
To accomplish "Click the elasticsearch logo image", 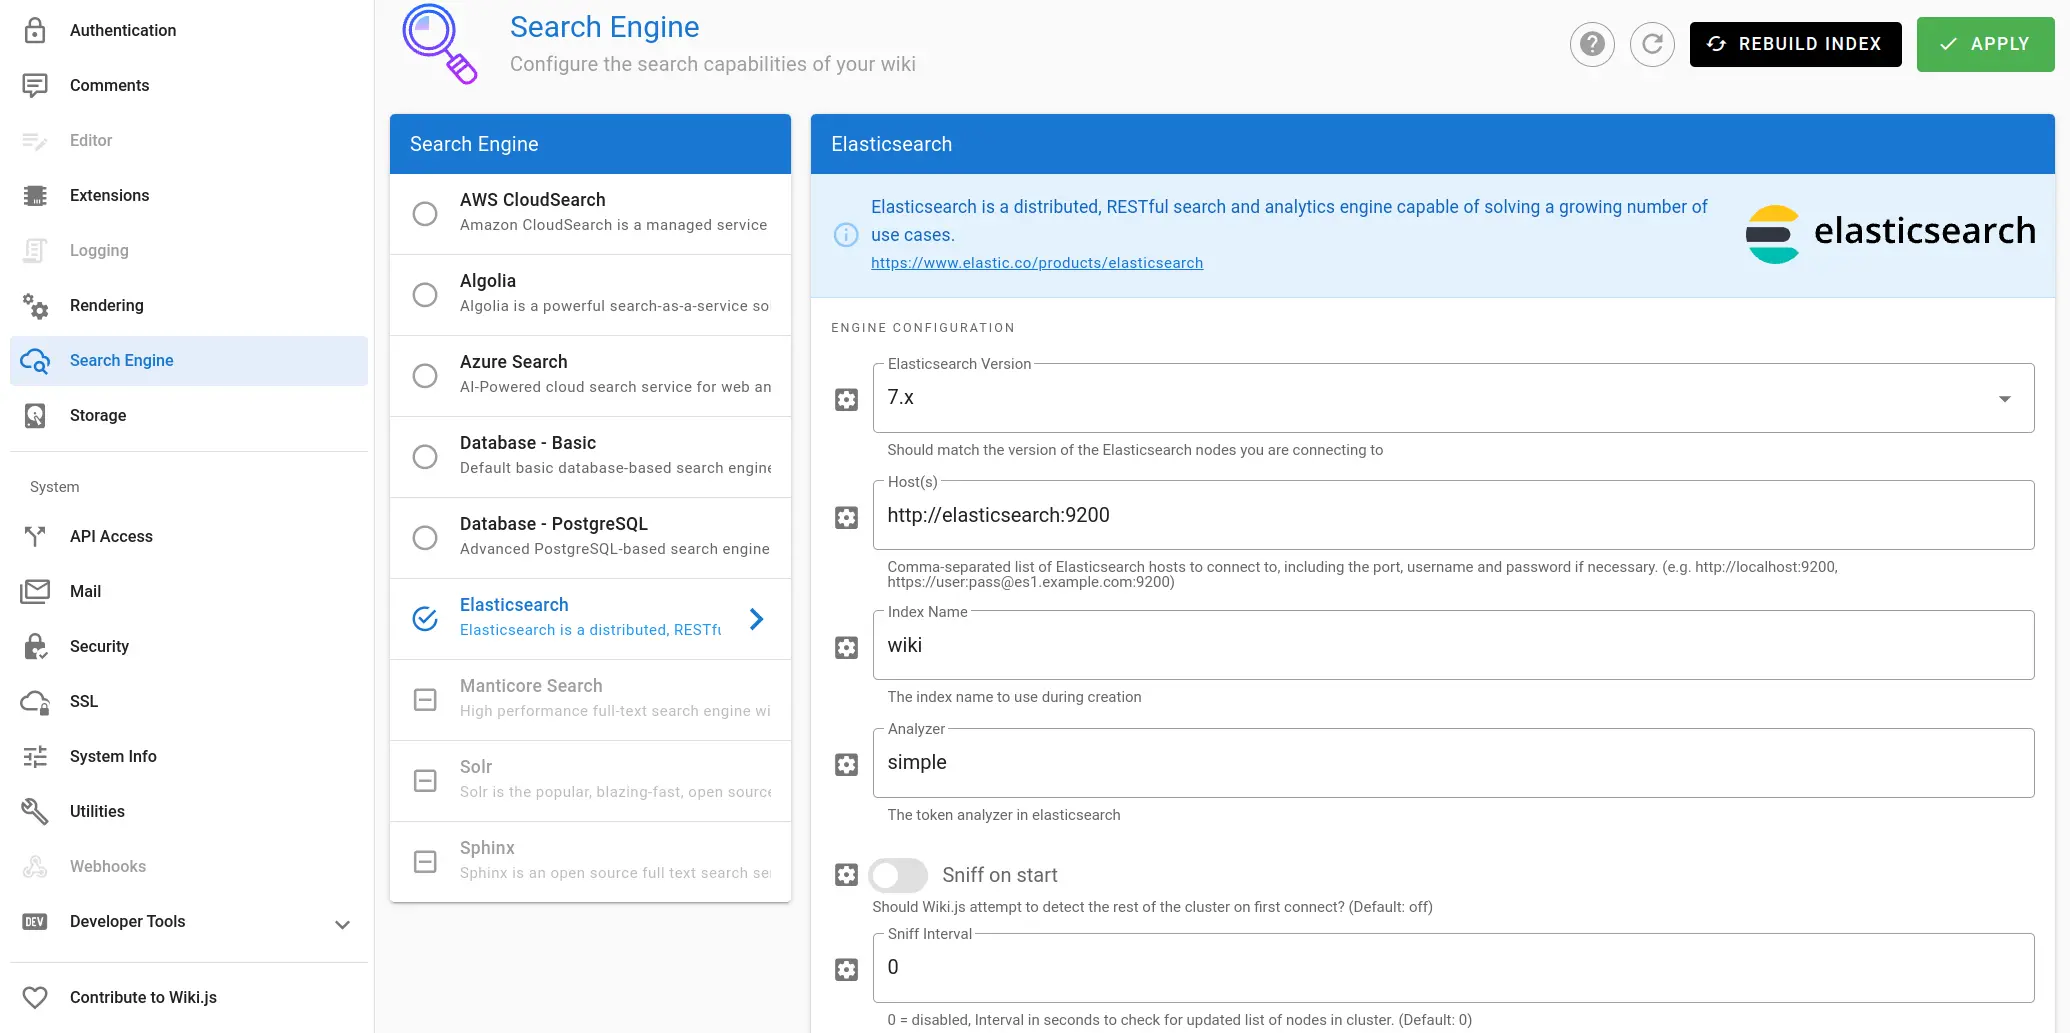I will 1890,233.
